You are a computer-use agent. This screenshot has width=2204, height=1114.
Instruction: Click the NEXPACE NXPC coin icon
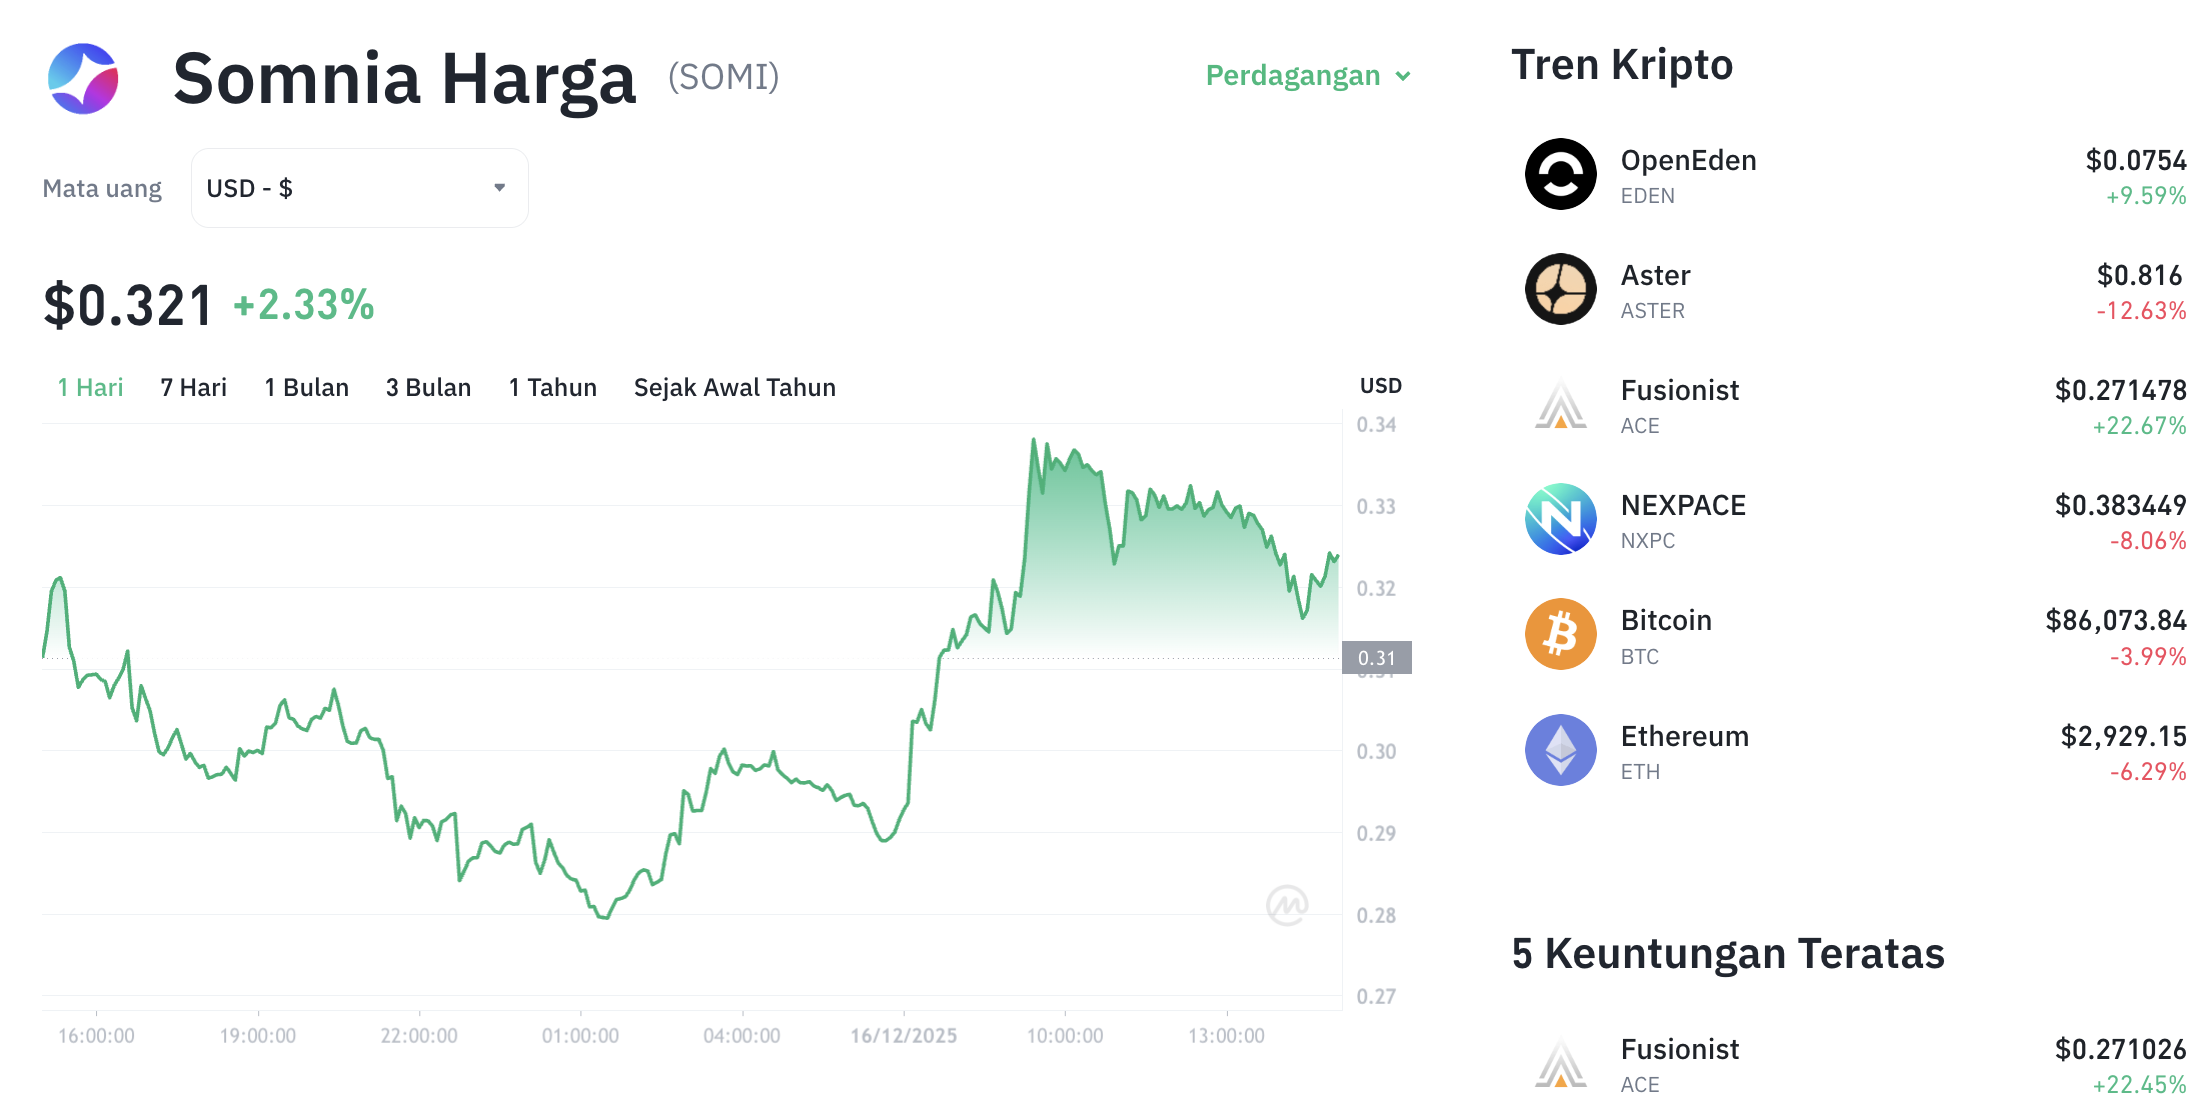1560,520
